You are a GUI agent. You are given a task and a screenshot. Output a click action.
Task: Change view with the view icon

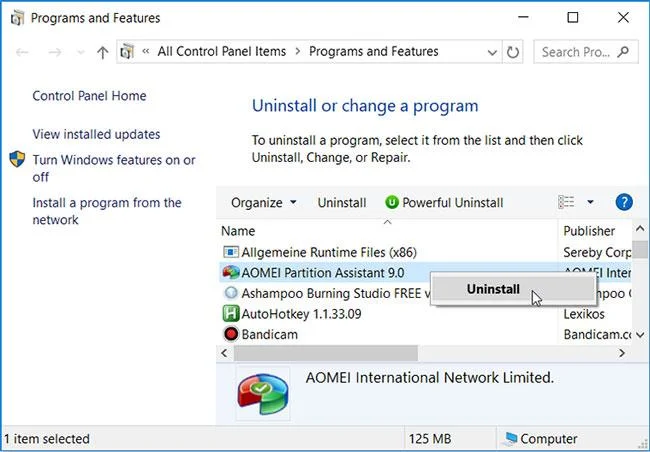[566, 202]
